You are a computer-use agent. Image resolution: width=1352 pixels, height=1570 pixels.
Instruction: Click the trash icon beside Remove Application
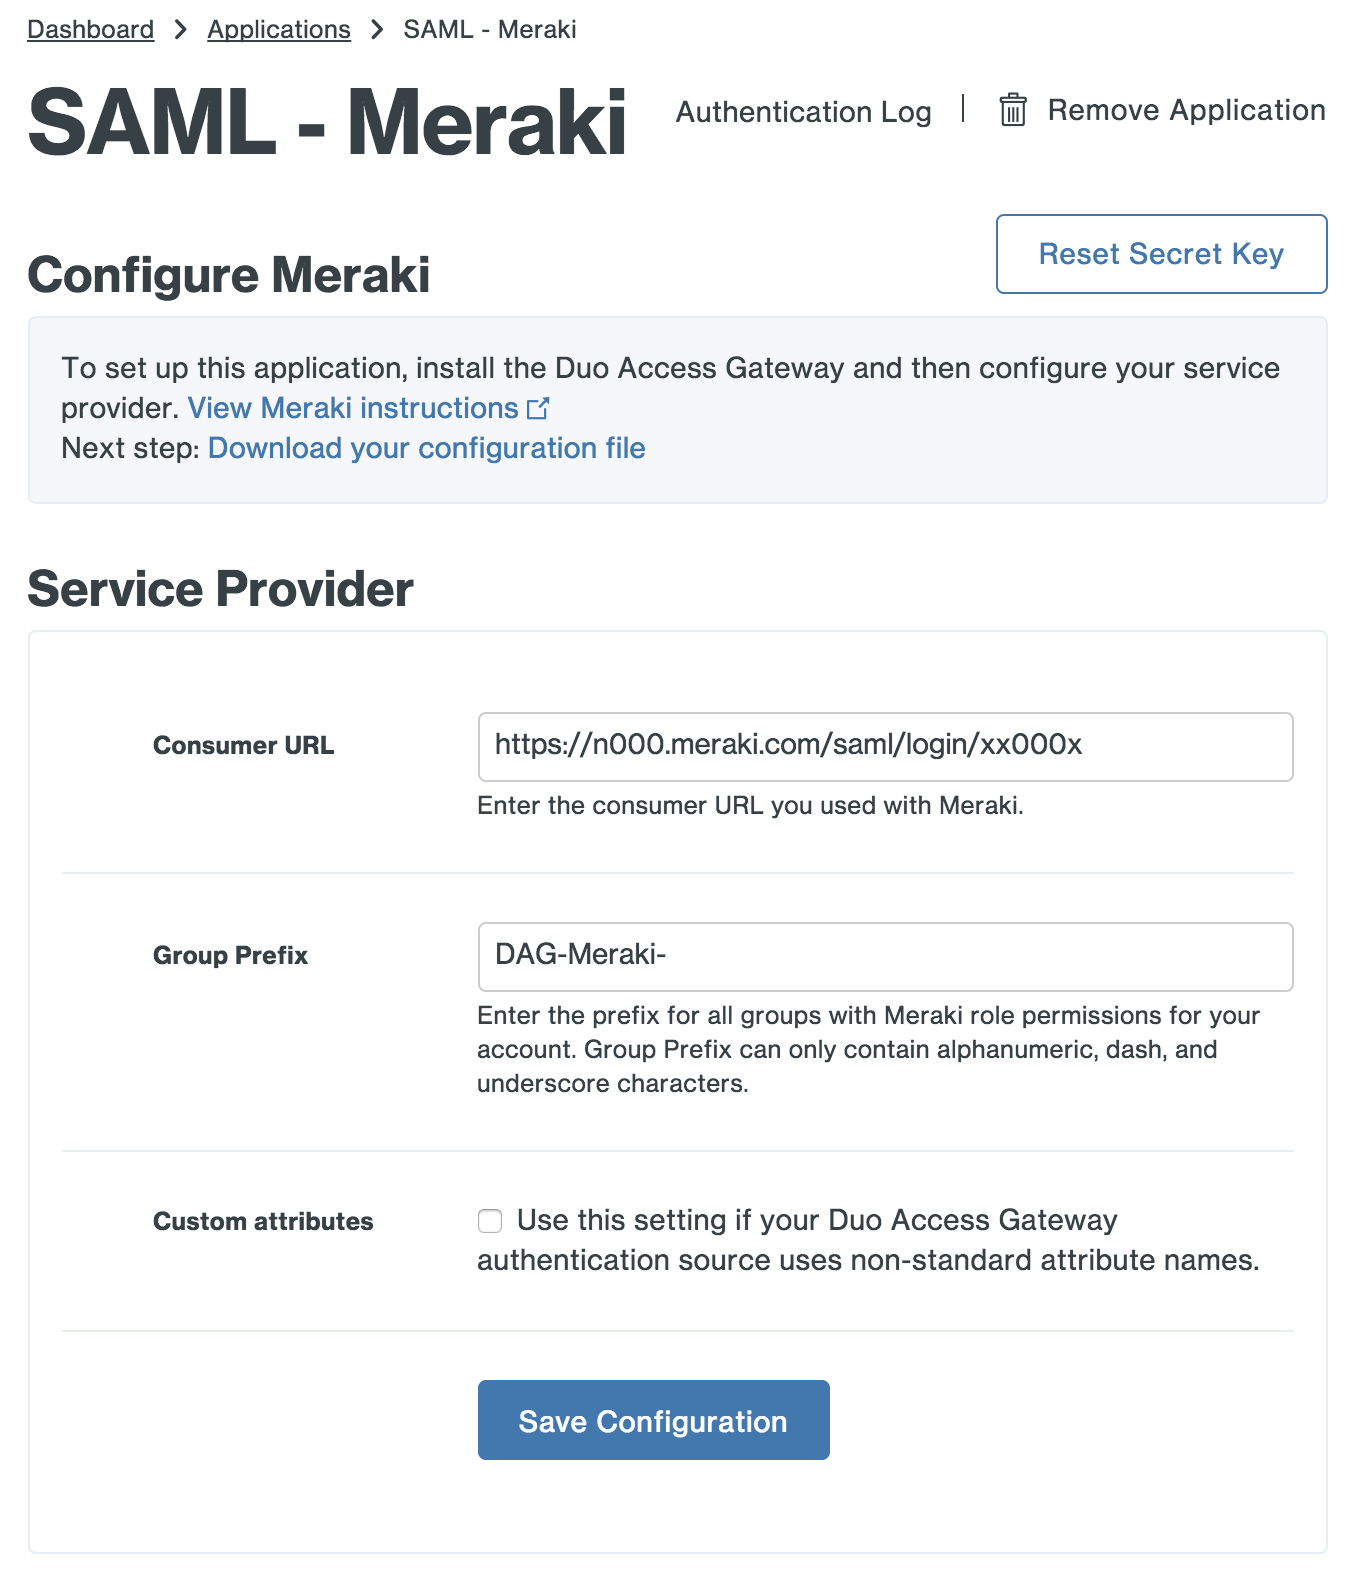click(1011, 111)
